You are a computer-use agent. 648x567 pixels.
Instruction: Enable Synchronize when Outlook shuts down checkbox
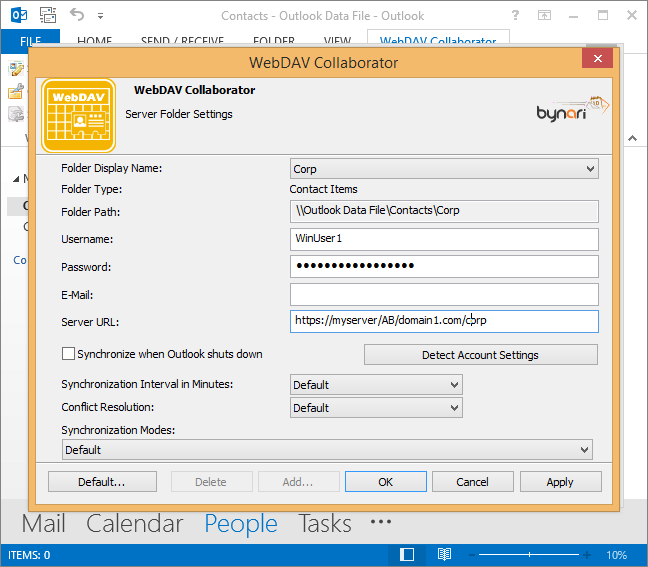pyautogui.click(x=68, y=354)
